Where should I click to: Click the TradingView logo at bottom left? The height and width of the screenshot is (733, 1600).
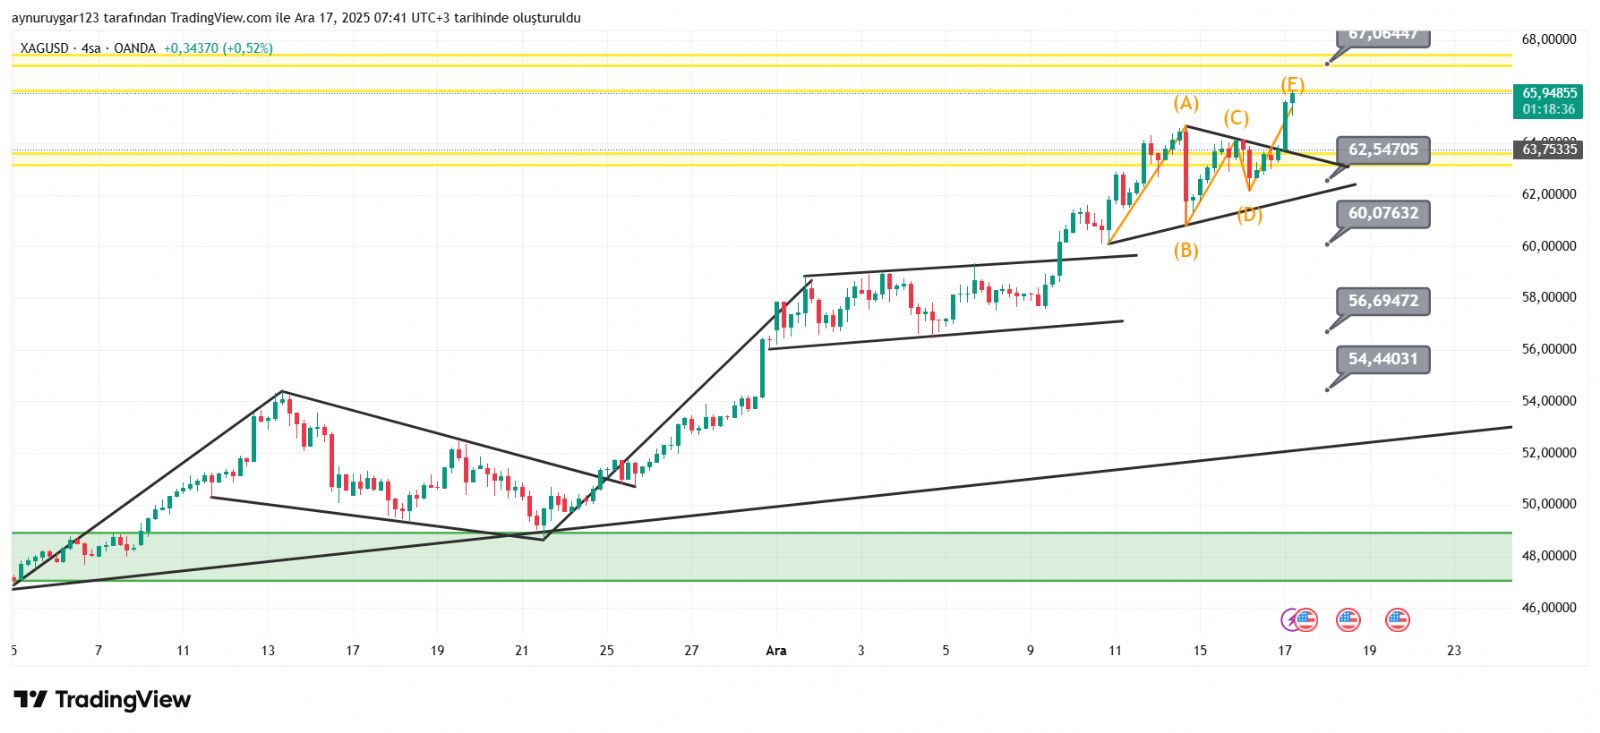point(102,699)
